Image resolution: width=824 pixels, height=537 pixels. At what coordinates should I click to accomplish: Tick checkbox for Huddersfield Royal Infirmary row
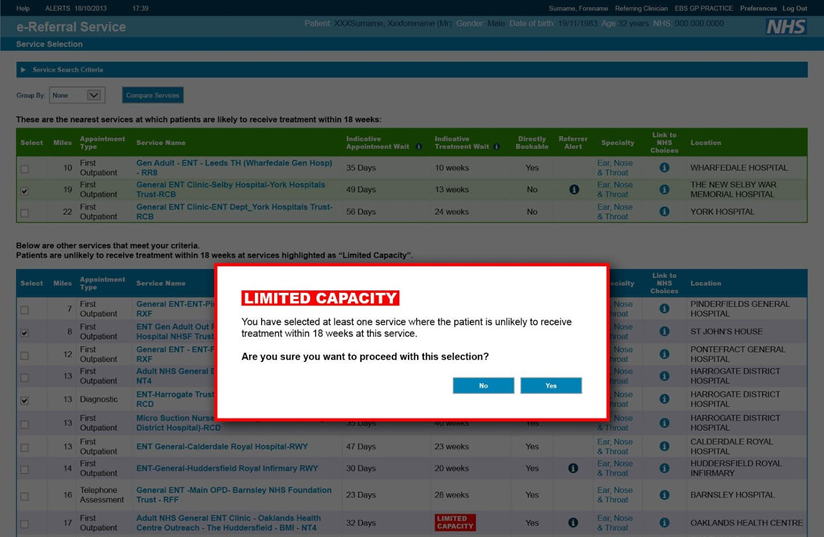[25, 470]
